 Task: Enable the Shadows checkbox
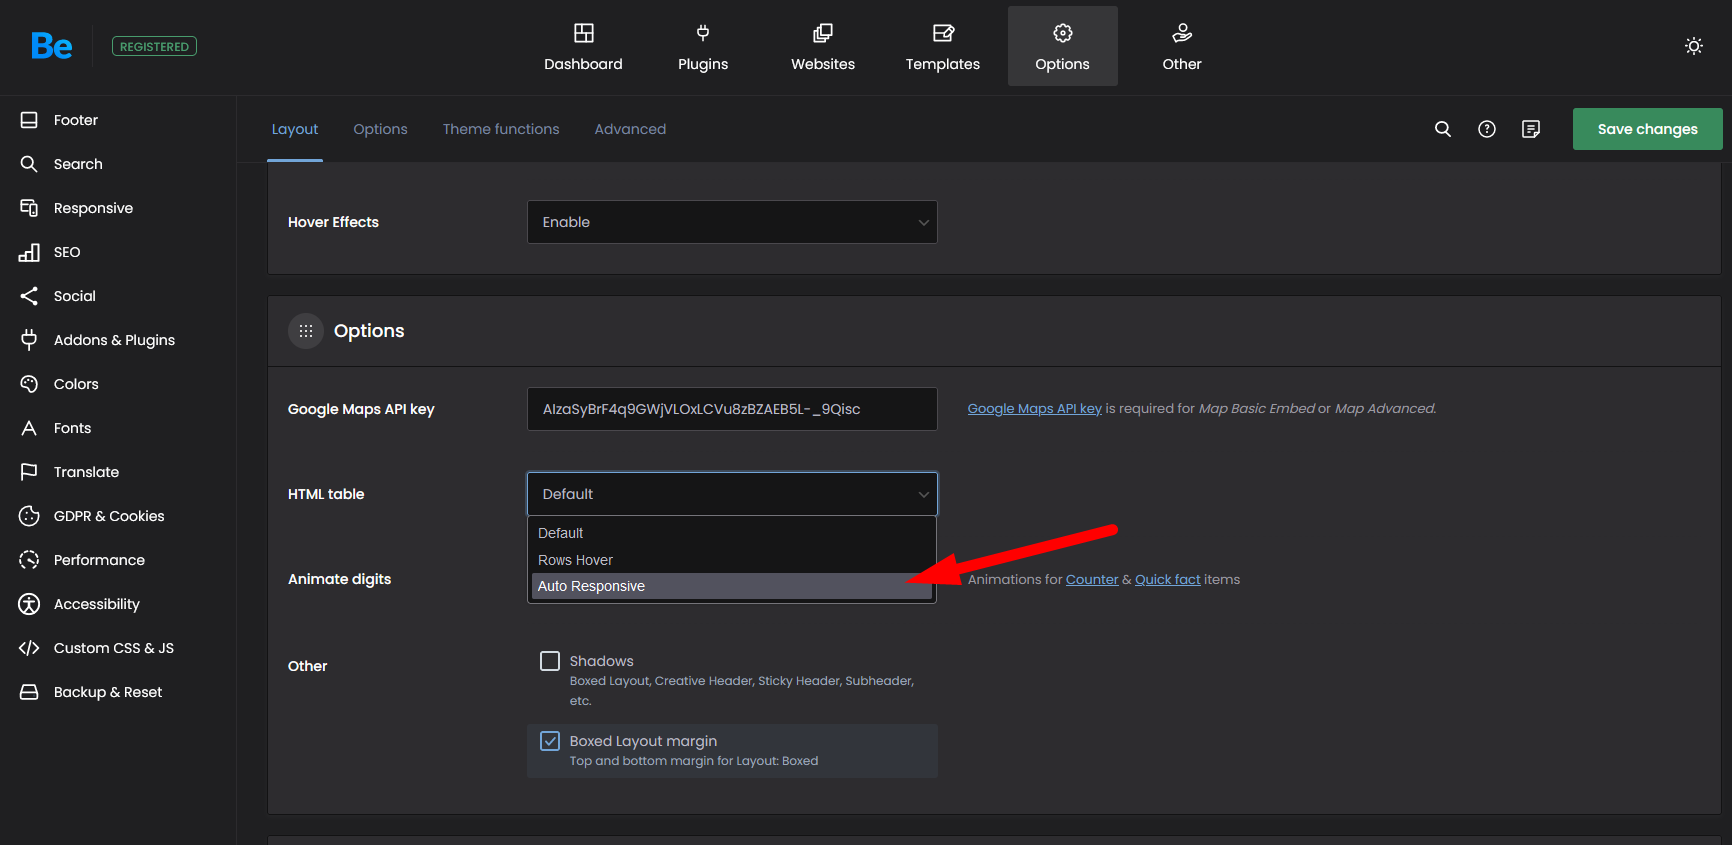click(550, 661)
